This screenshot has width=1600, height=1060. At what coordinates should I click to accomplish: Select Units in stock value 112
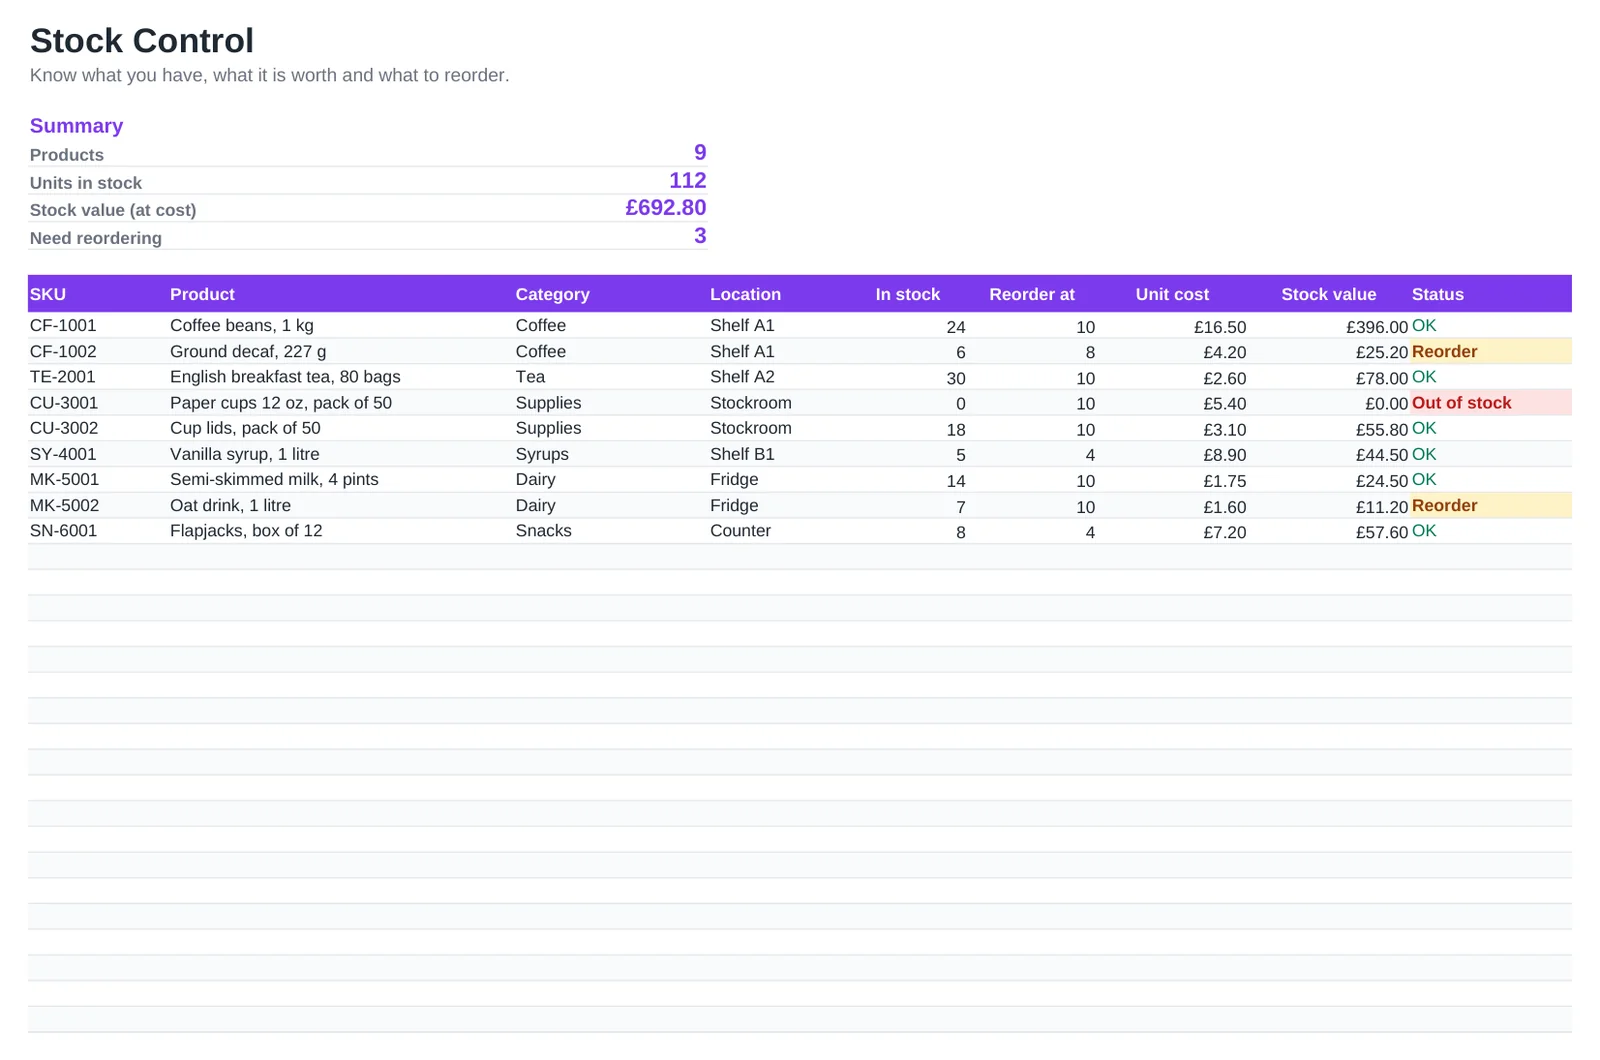point(688,180)
